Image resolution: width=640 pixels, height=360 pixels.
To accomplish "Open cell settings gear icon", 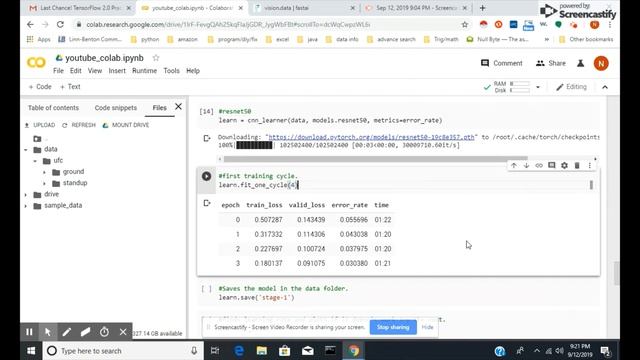I will (x=564, y=165).
